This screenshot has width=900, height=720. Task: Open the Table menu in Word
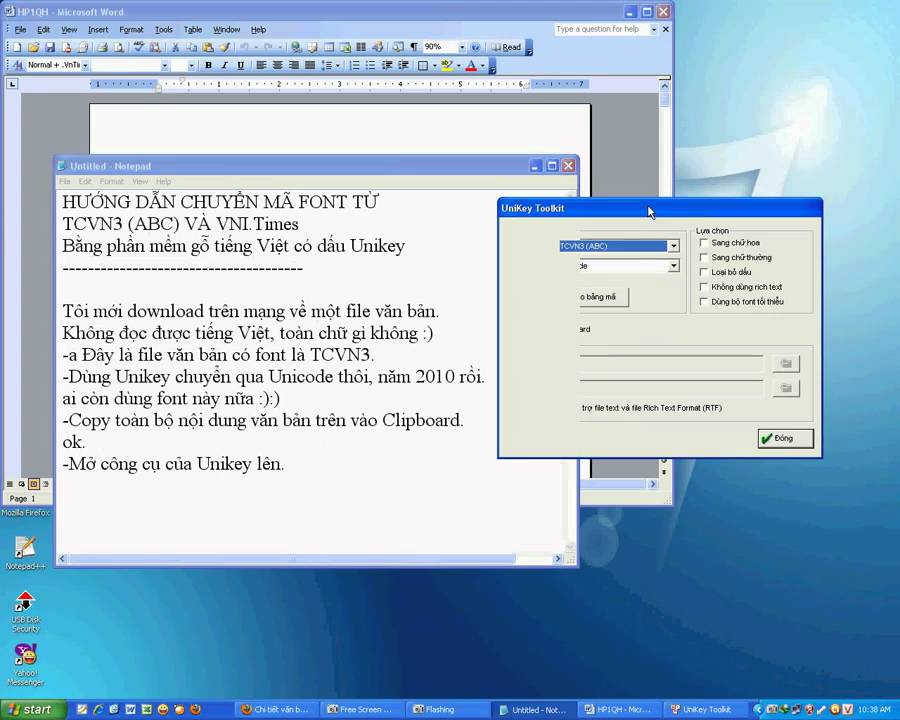tap(193, 29)
